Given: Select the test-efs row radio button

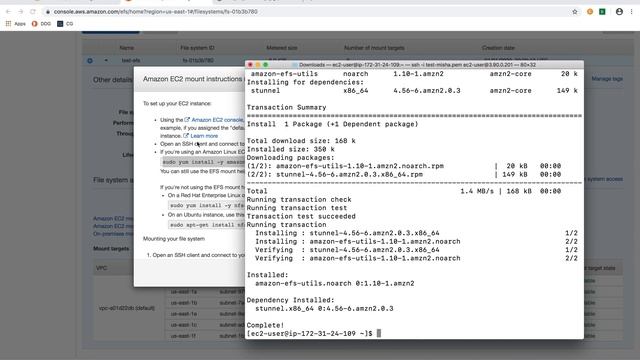Looking at the screenshot, I should click(90, 60).
